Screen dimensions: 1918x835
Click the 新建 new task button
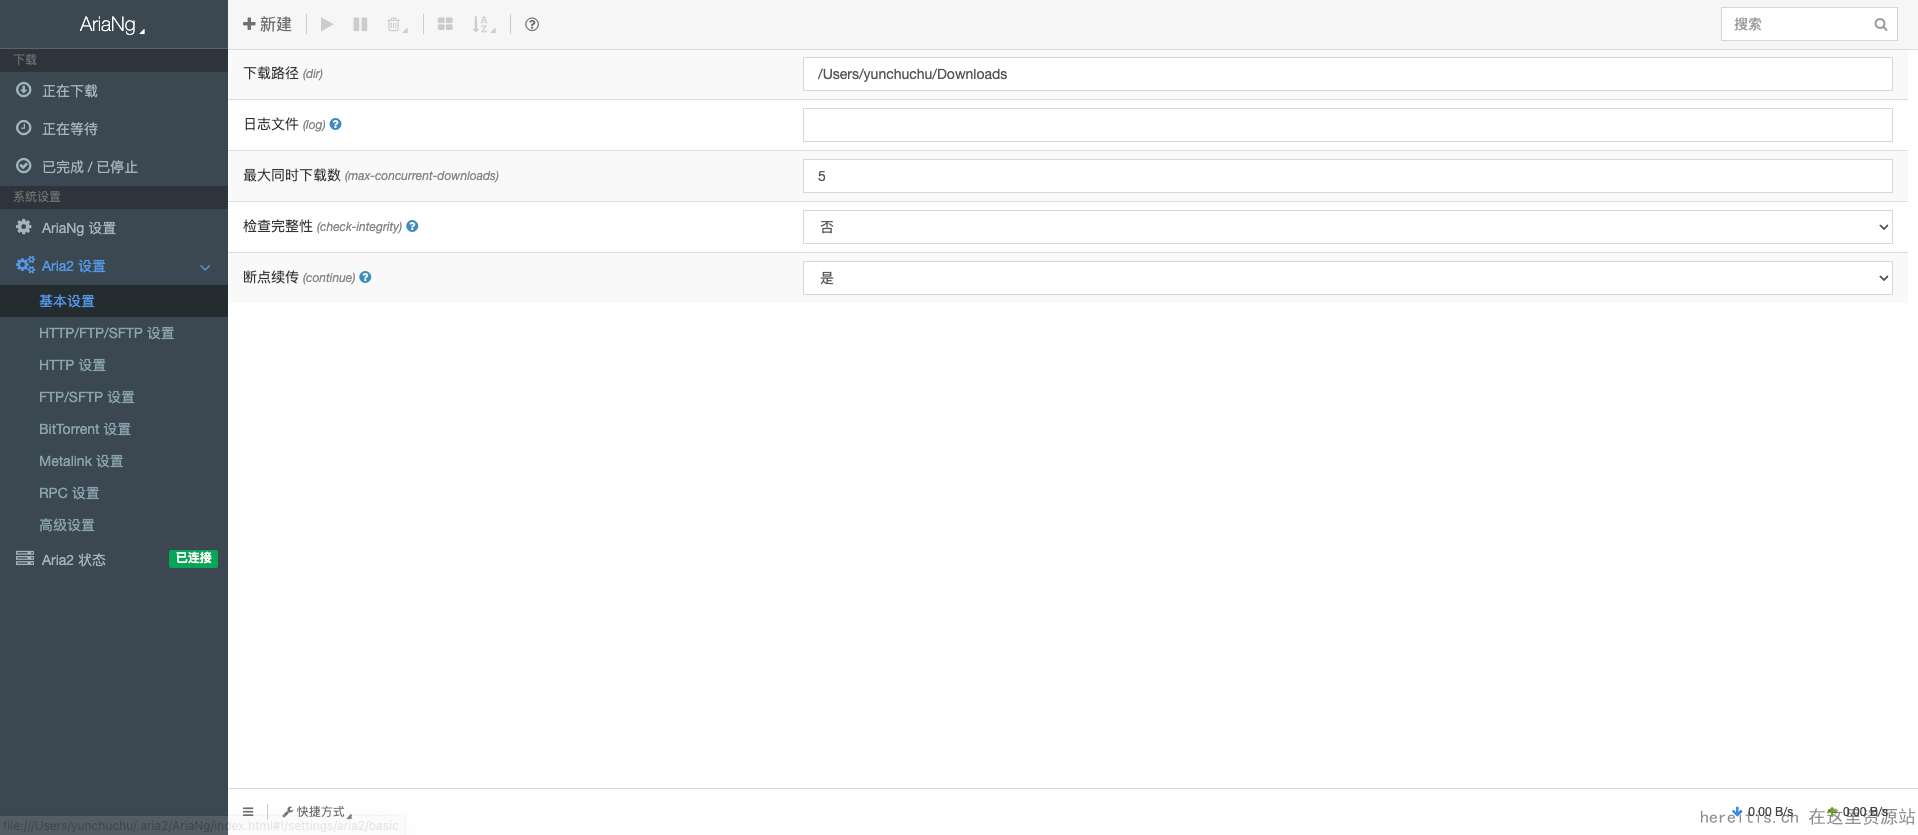267,24
